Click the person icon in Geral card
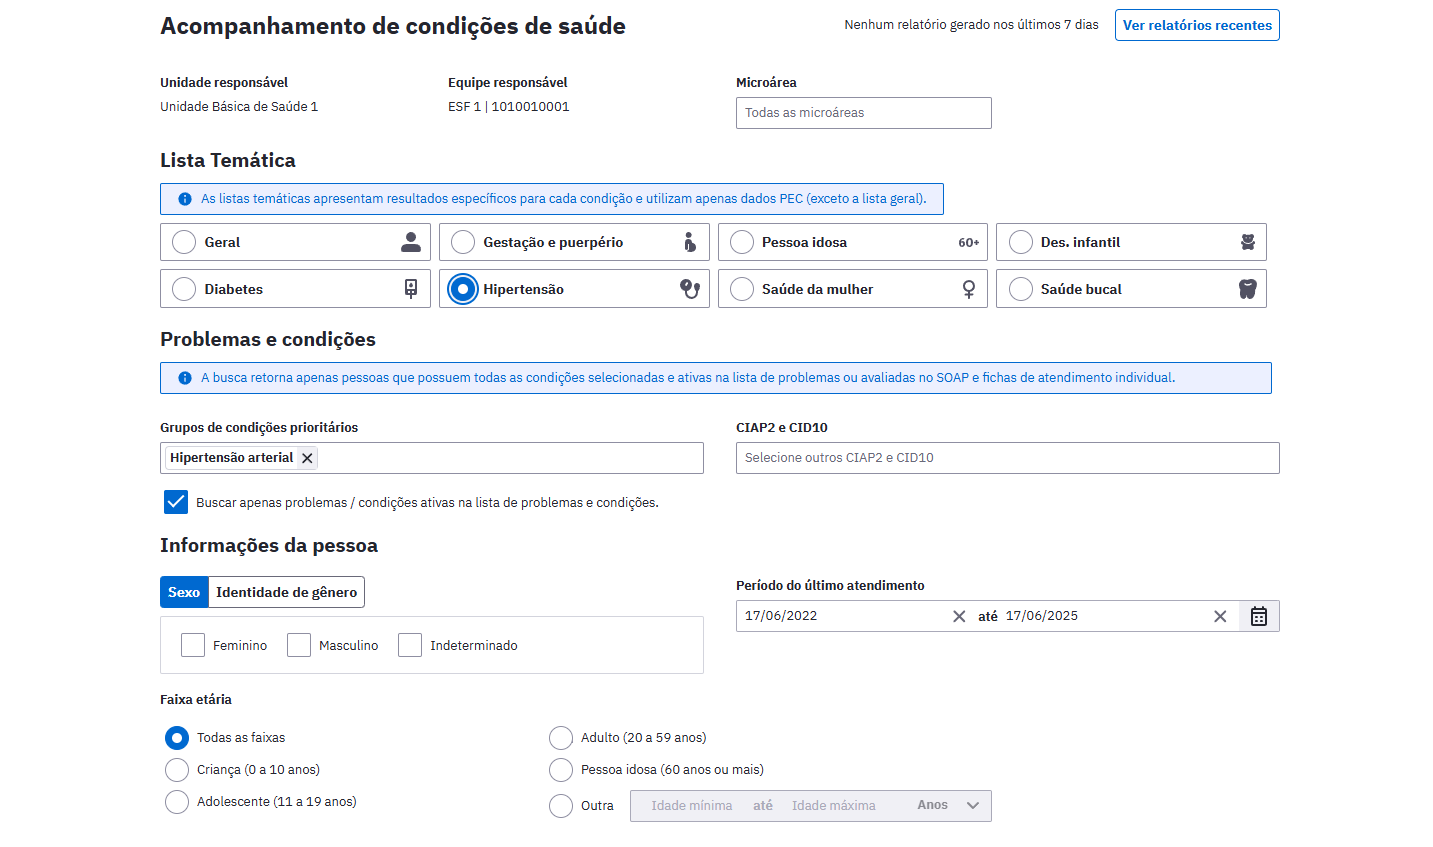 [x=411, y=242]
